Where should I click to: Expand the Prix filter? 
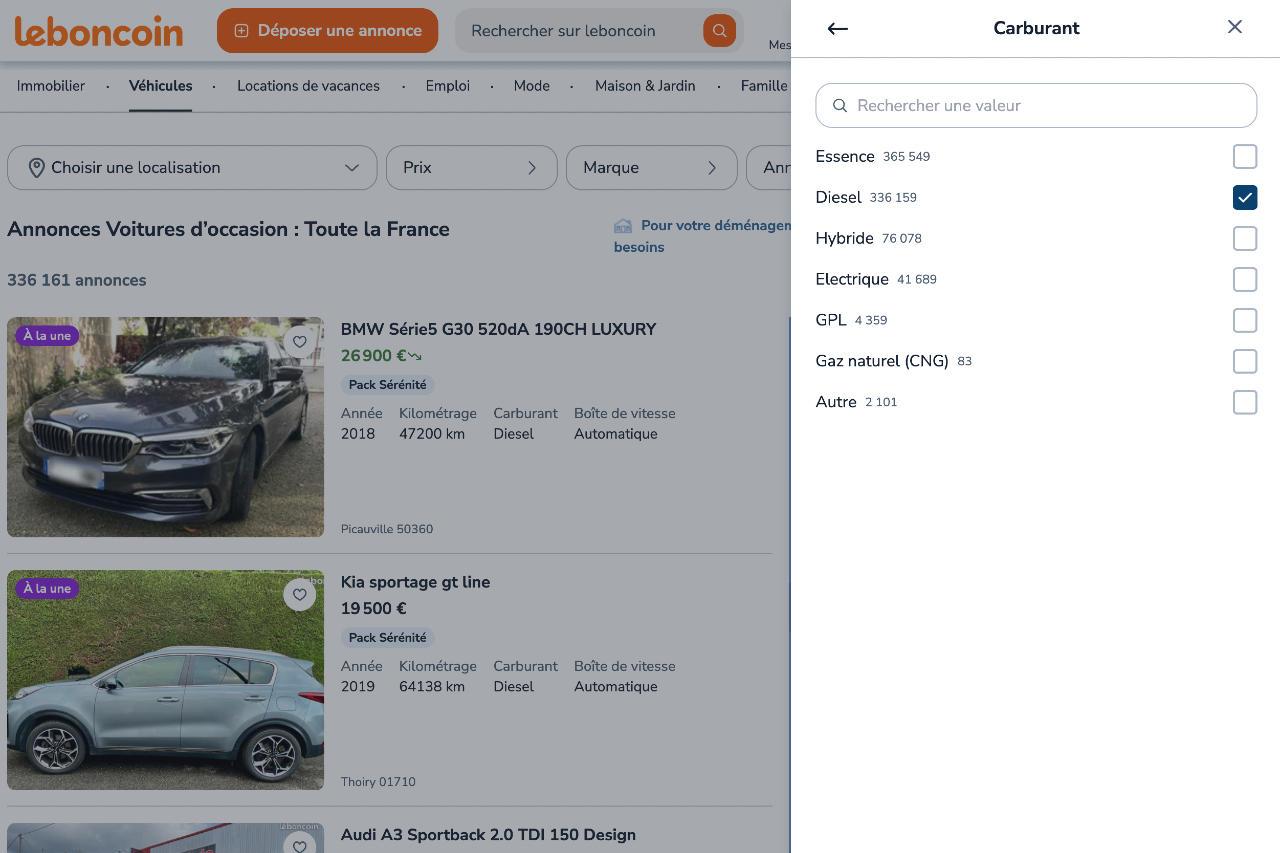tap(471, 168)
